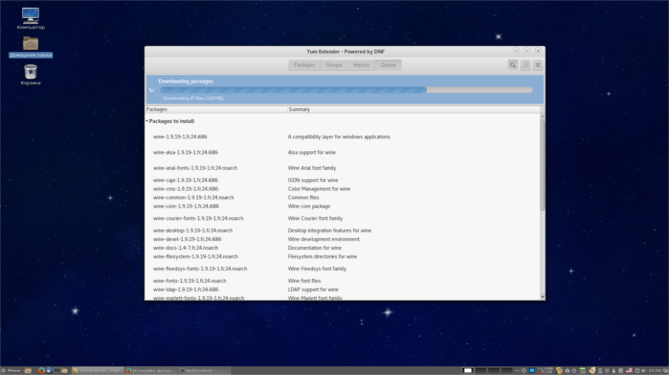The image size is (669, 375).
Task: Select row wine-courier-fonts-1.9.19-1.fc24.noarch
Action: (343, 218)
